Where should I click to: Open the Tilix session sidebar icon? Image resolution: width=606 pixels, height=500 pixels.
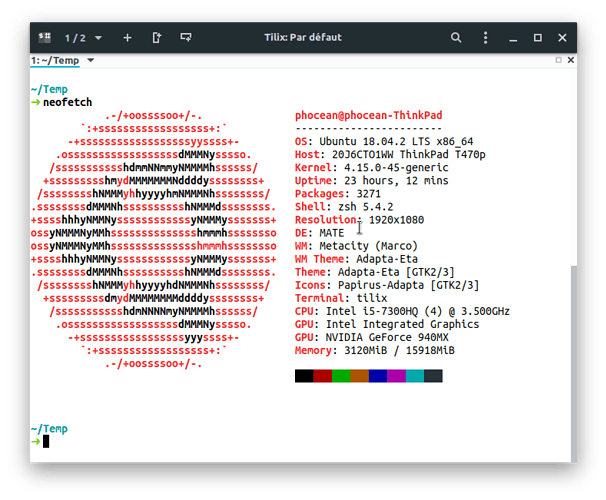pyautogui.click(x=45, y=37)
